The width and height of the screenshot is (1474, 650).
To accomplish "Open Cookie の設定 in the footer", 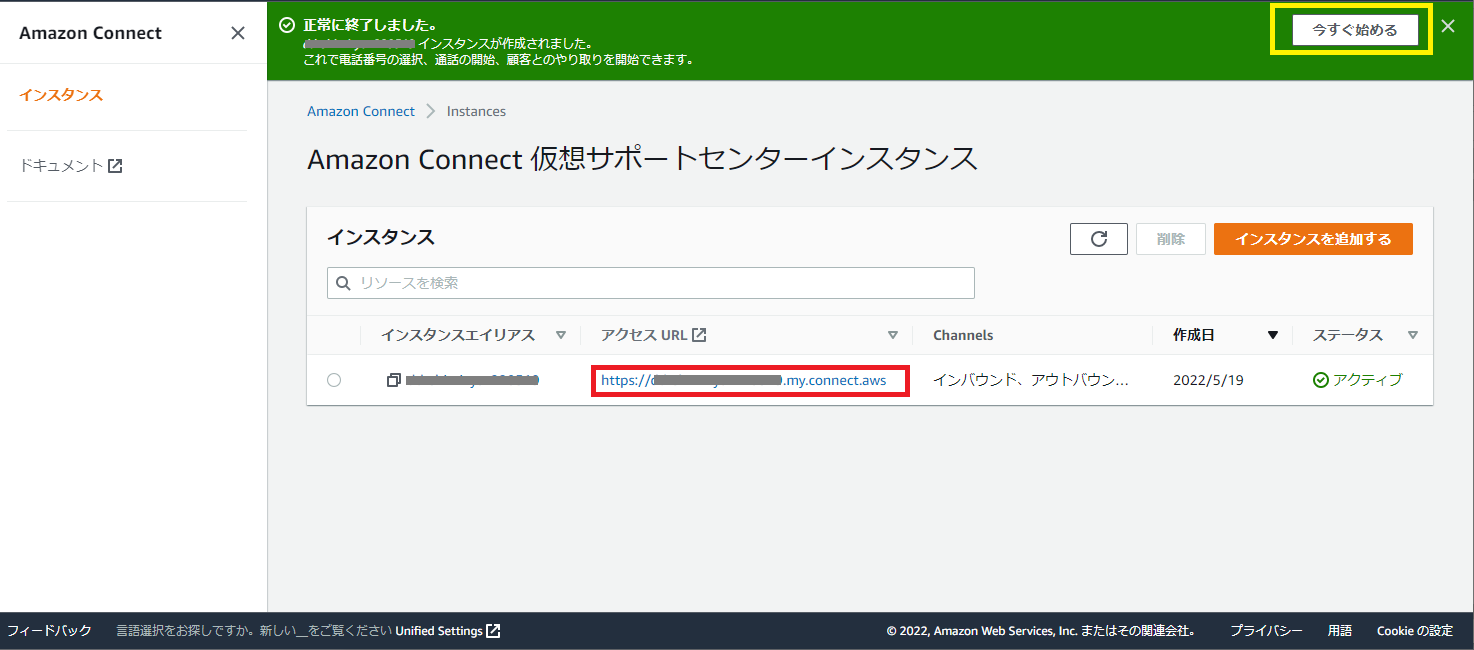I will 1415,631.
